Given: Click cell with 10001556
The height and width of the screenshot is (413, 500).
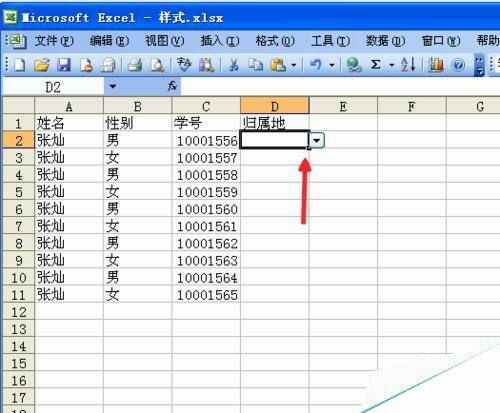Looking at the screenshot, I should [206, 140].
